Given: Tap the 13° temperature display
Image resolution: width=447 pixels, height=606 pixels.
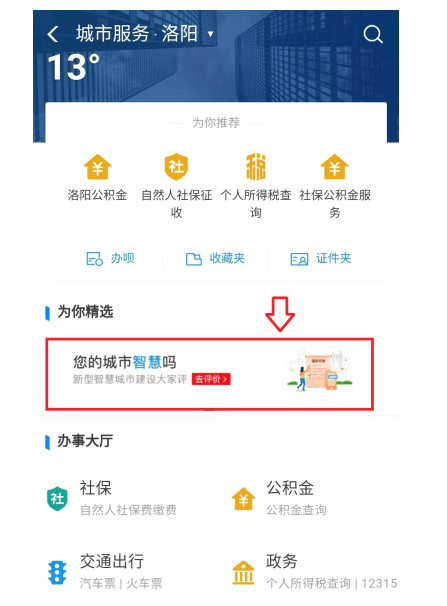Looking at the screenshot, I should [73, 66].
